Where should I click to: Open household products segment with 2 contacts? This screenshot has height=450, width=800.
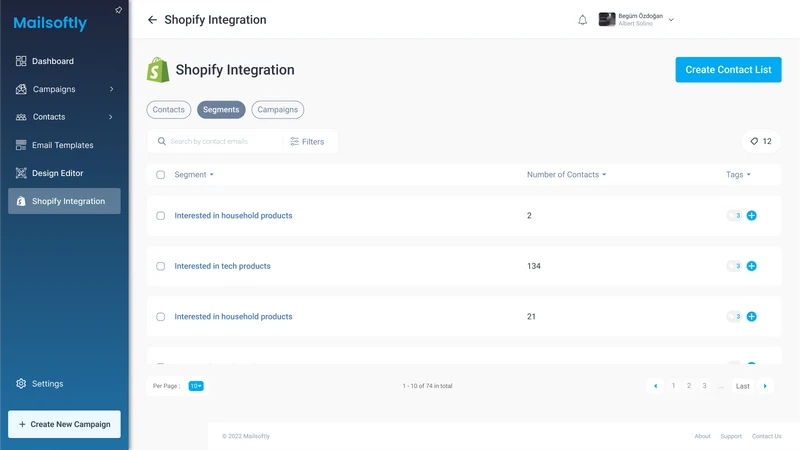tap(233, 216)
